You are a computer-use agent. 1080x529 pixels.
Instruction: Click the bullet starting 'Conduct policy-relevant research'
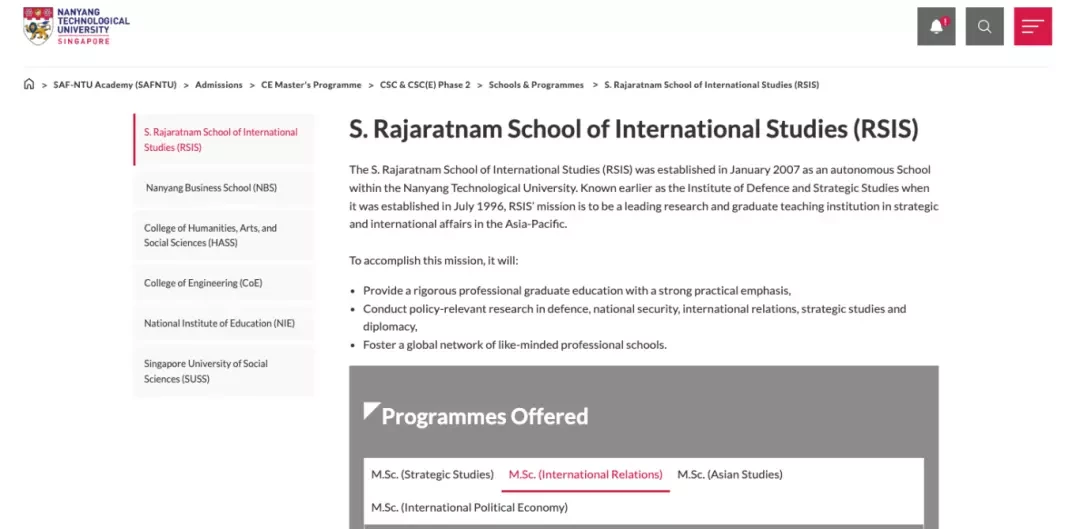(x=634, y=318)
